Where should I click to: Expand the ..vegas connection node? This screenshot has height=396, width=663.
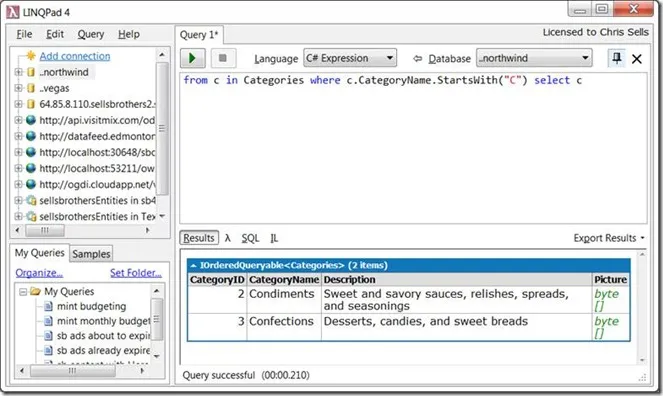pos(18,88)
